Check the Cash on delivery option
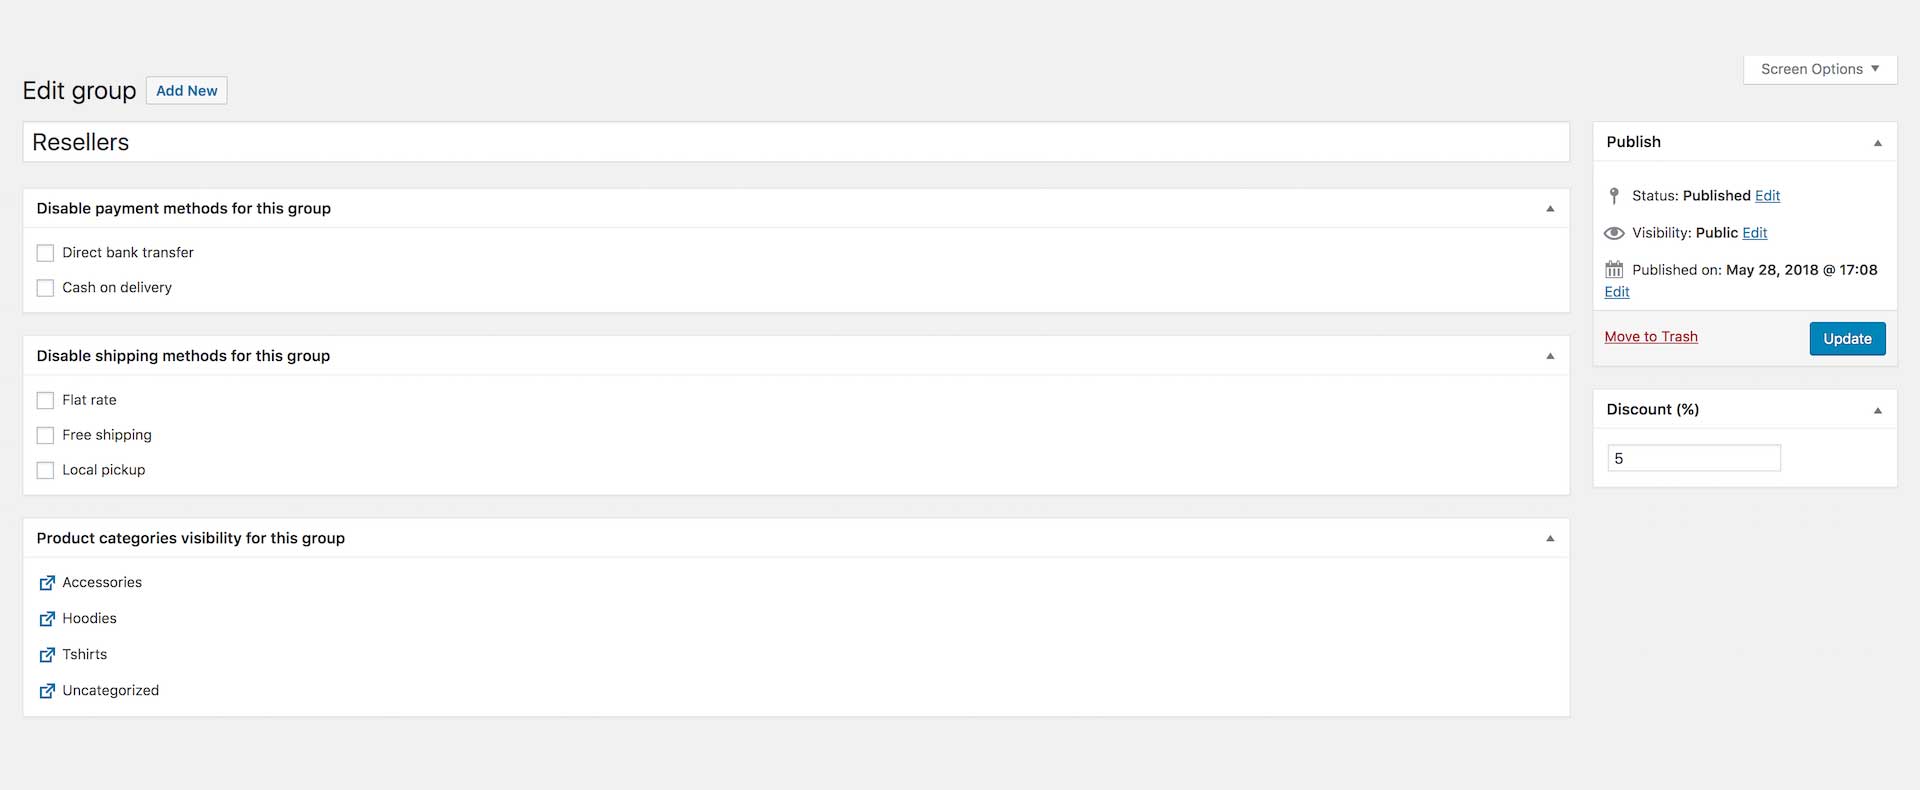 pos(44,288)
